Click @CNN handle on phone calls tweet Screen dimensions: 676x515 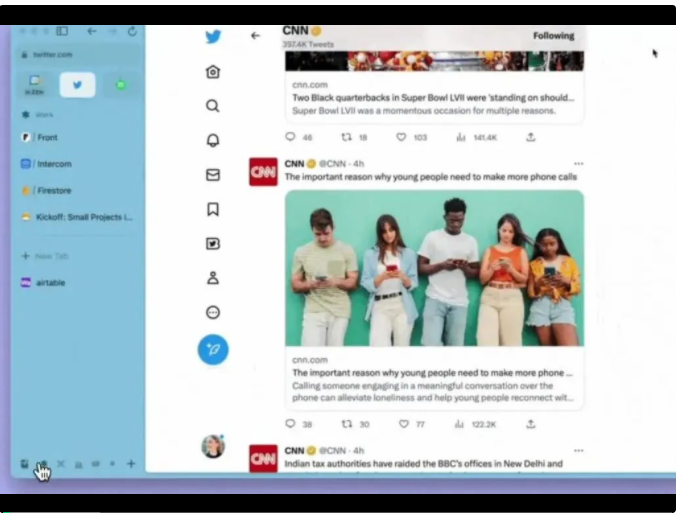(x=332, y=164)
